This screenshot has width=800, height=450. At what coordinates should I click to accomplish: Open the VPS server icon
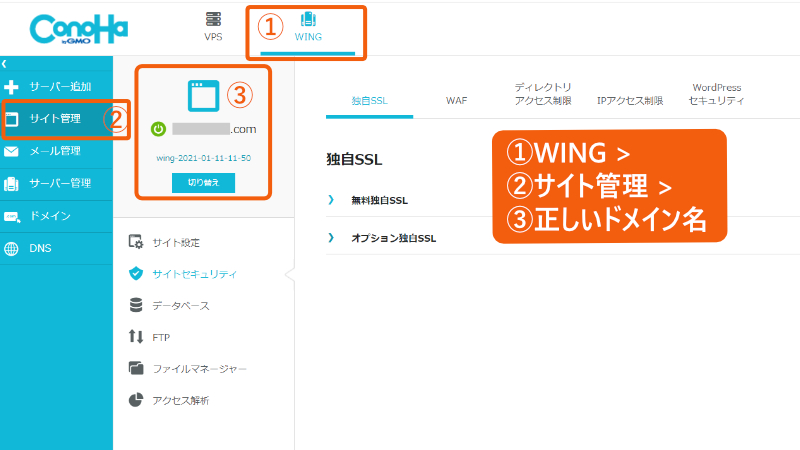click(x=213, y=19)
